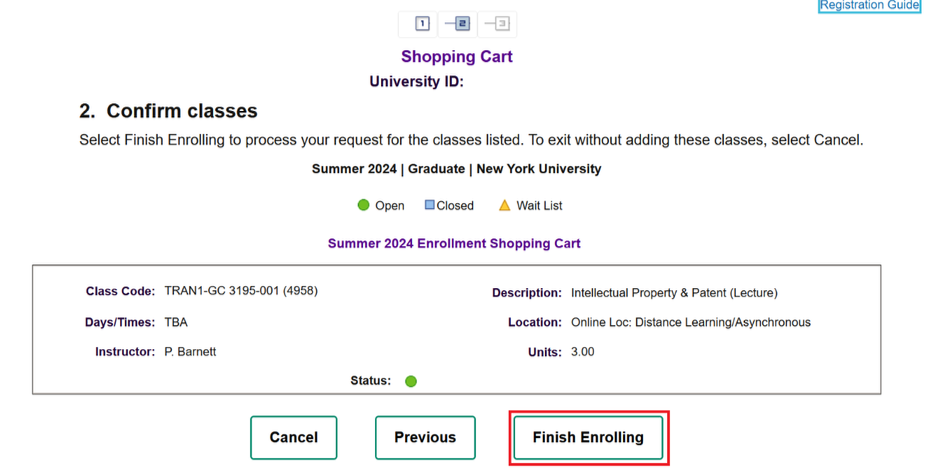Viewport: 952px width, 470px height.
Task: Click the step 3 progress indicator icon
Action: point(497,24)
